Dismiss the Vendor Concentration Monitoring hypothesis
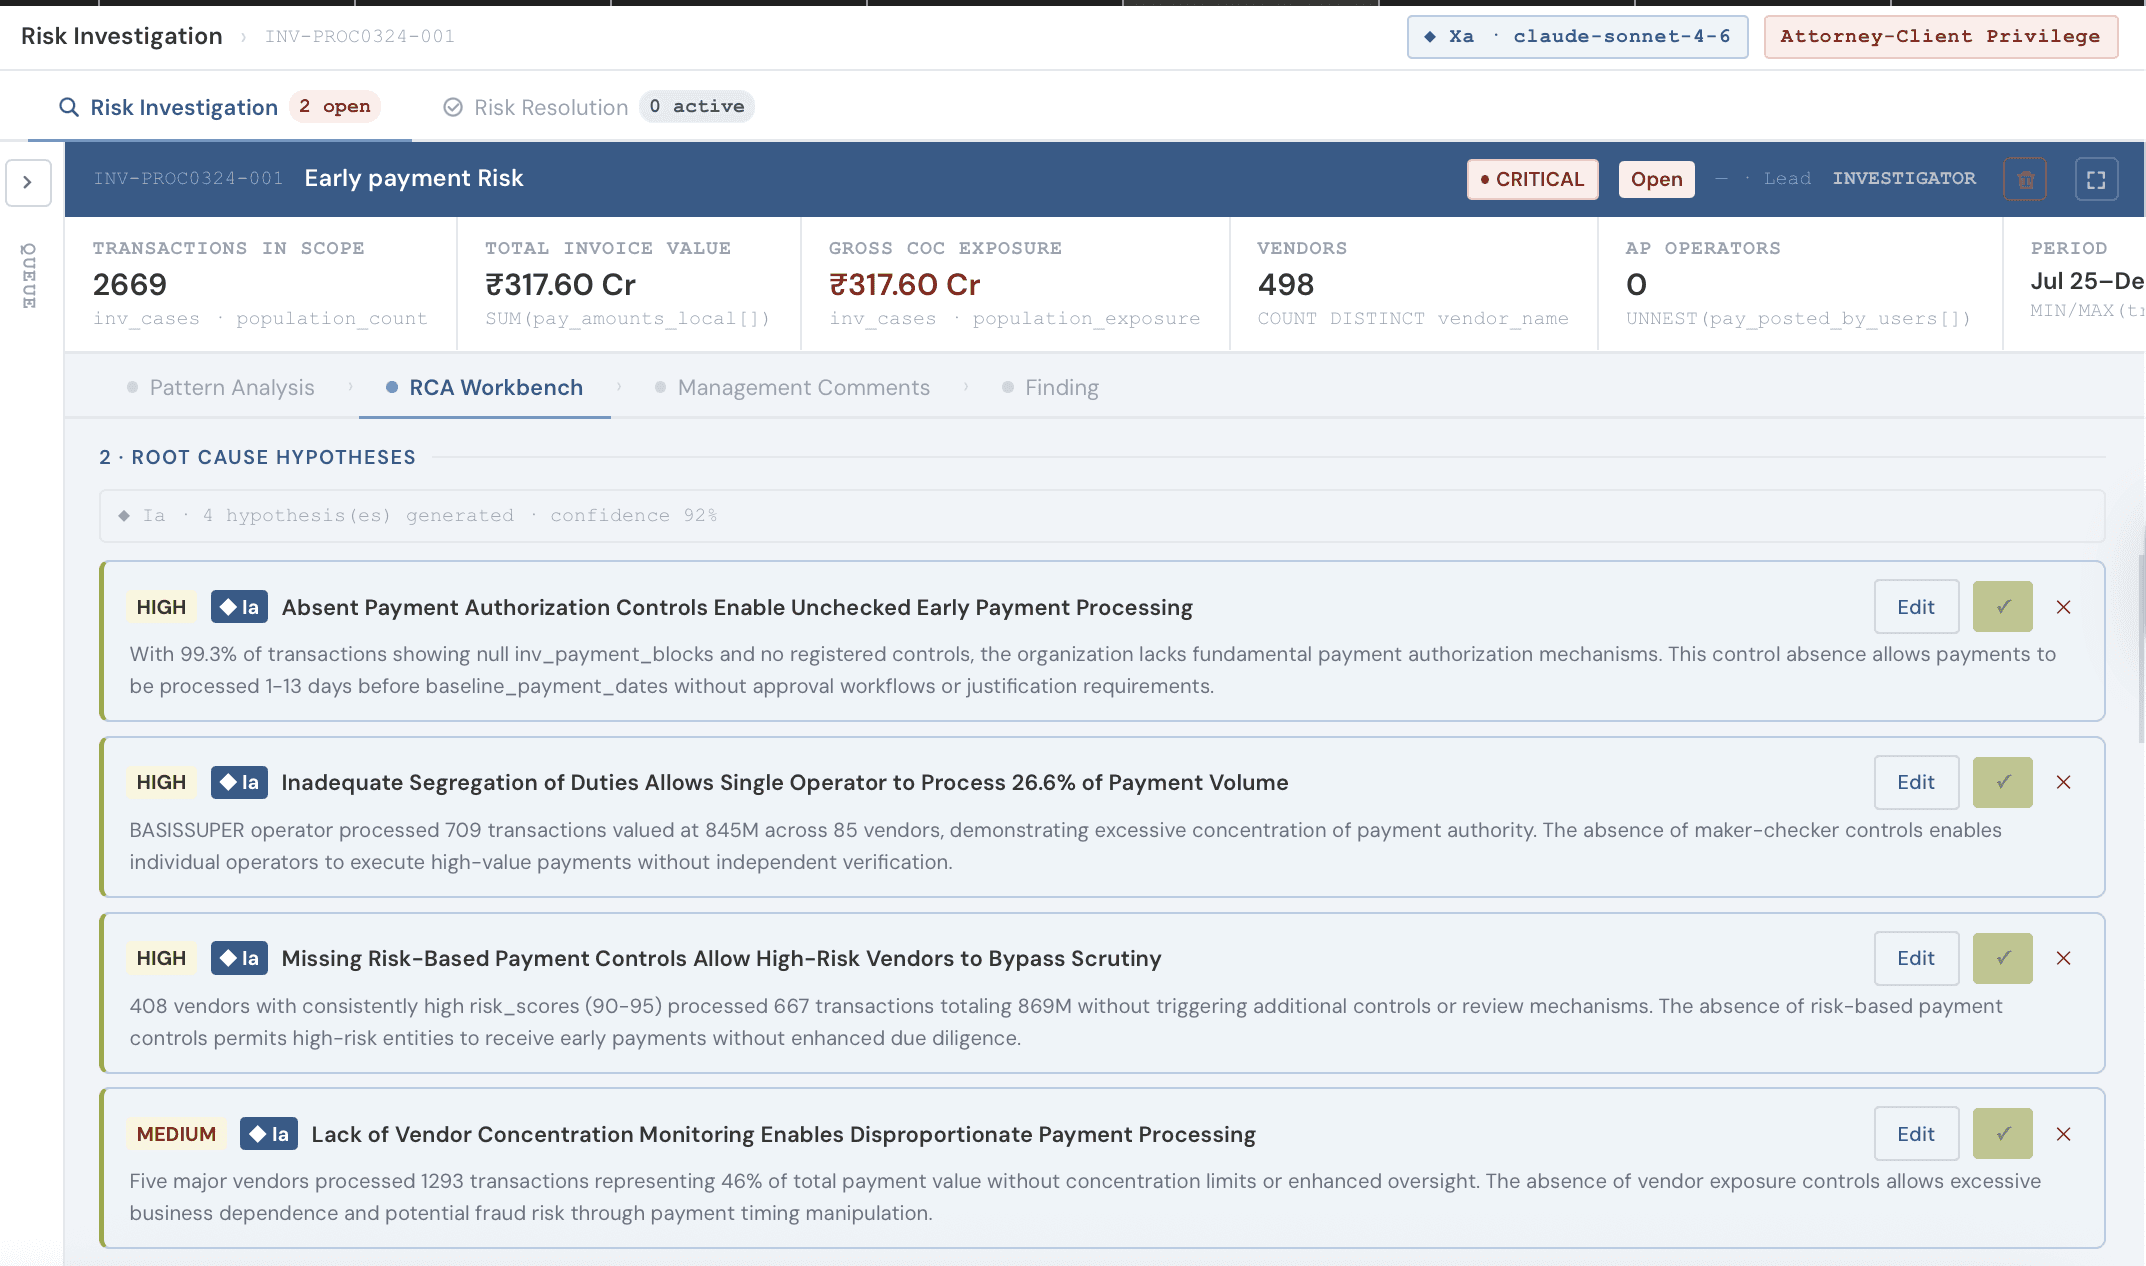 point(2063,1134)
